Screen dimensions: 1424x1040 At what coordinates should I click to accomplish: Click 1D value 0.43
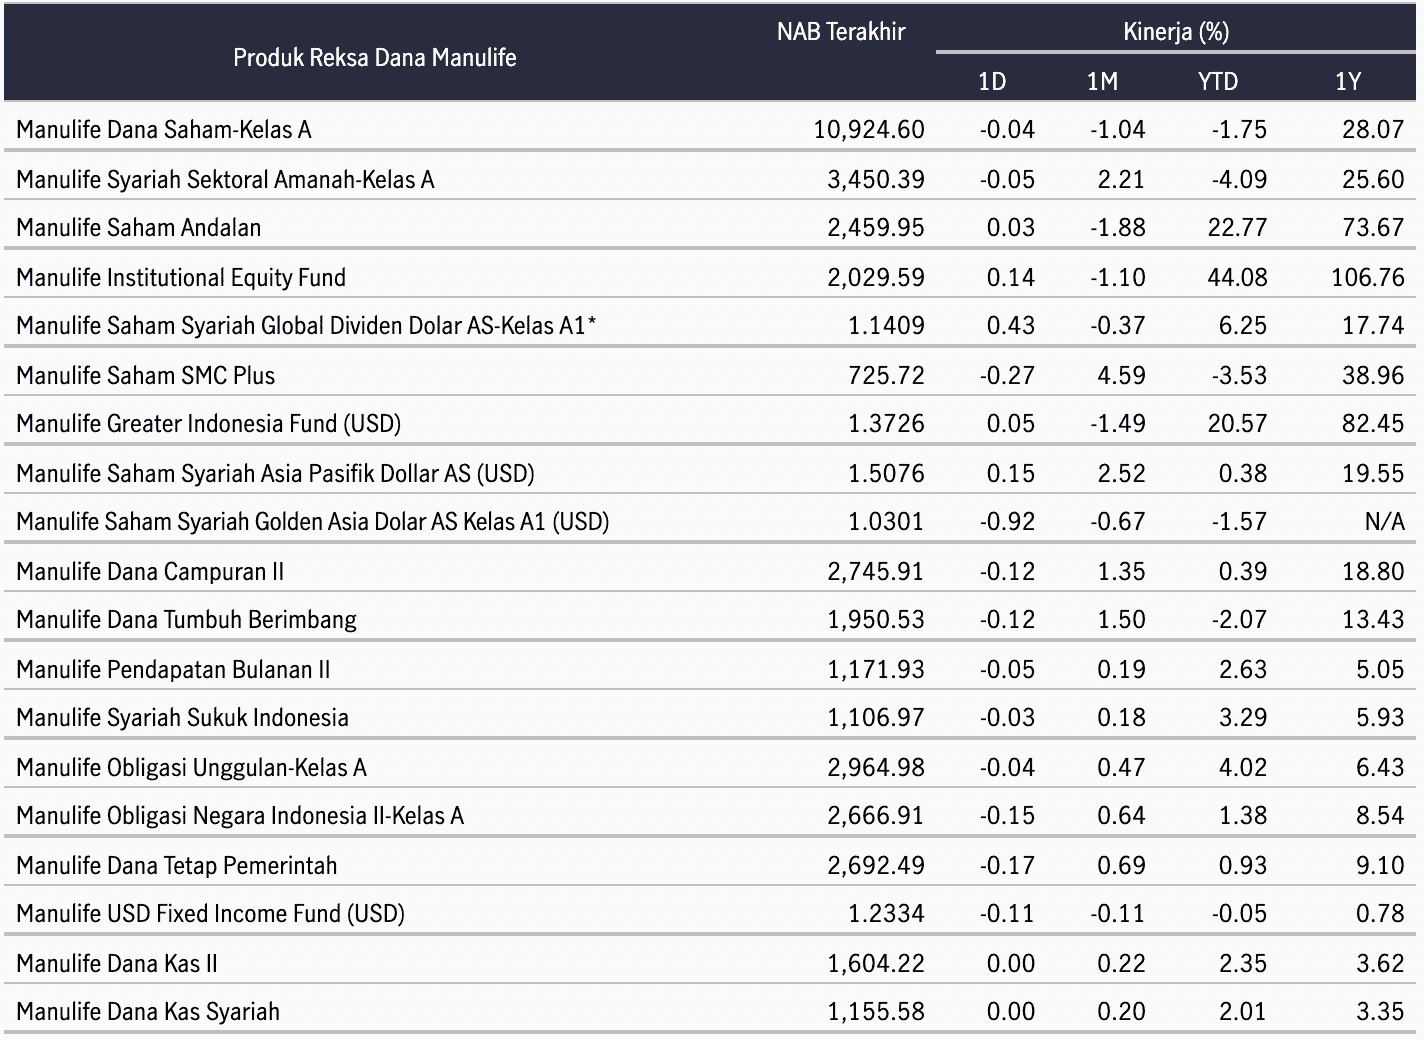pos(1011,325)
